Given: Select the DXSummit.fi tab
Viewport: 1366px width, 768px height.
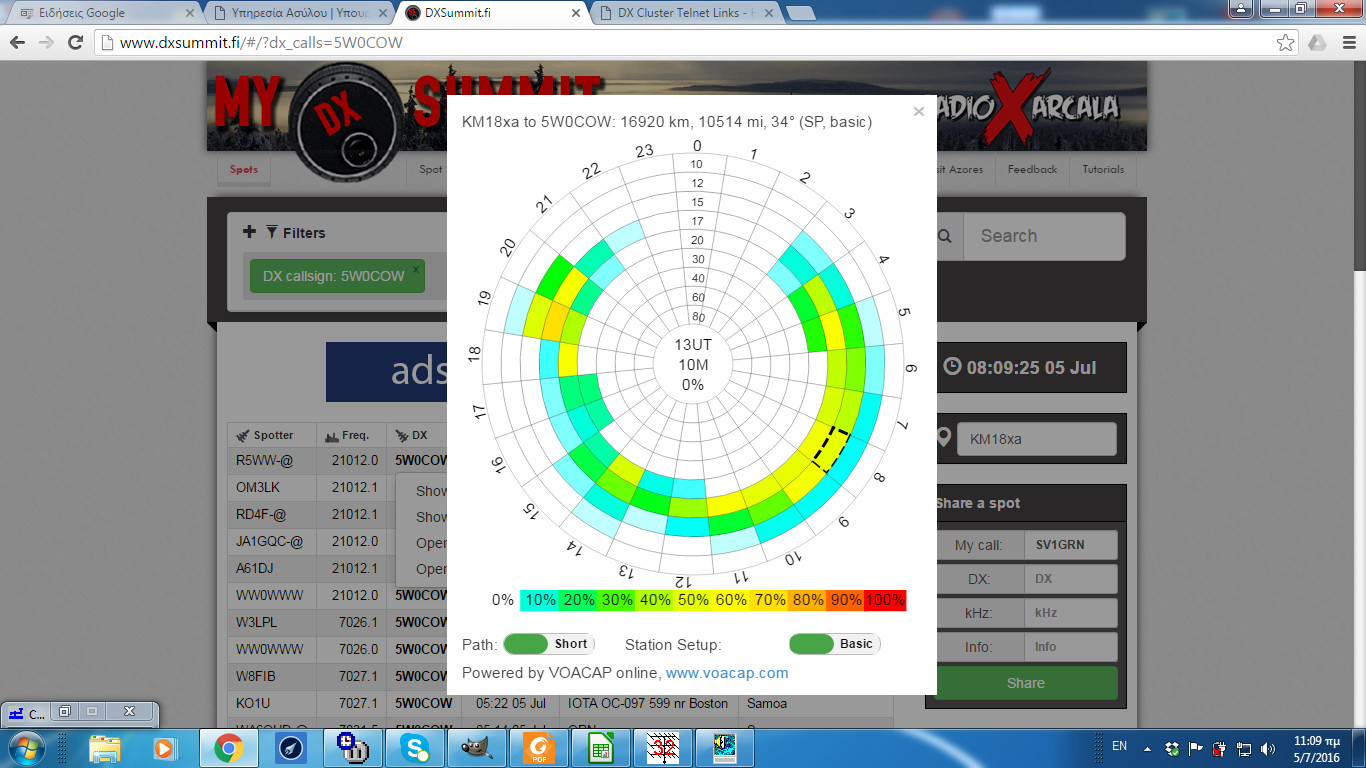Looking at the screenshot, I should [490, 13].
